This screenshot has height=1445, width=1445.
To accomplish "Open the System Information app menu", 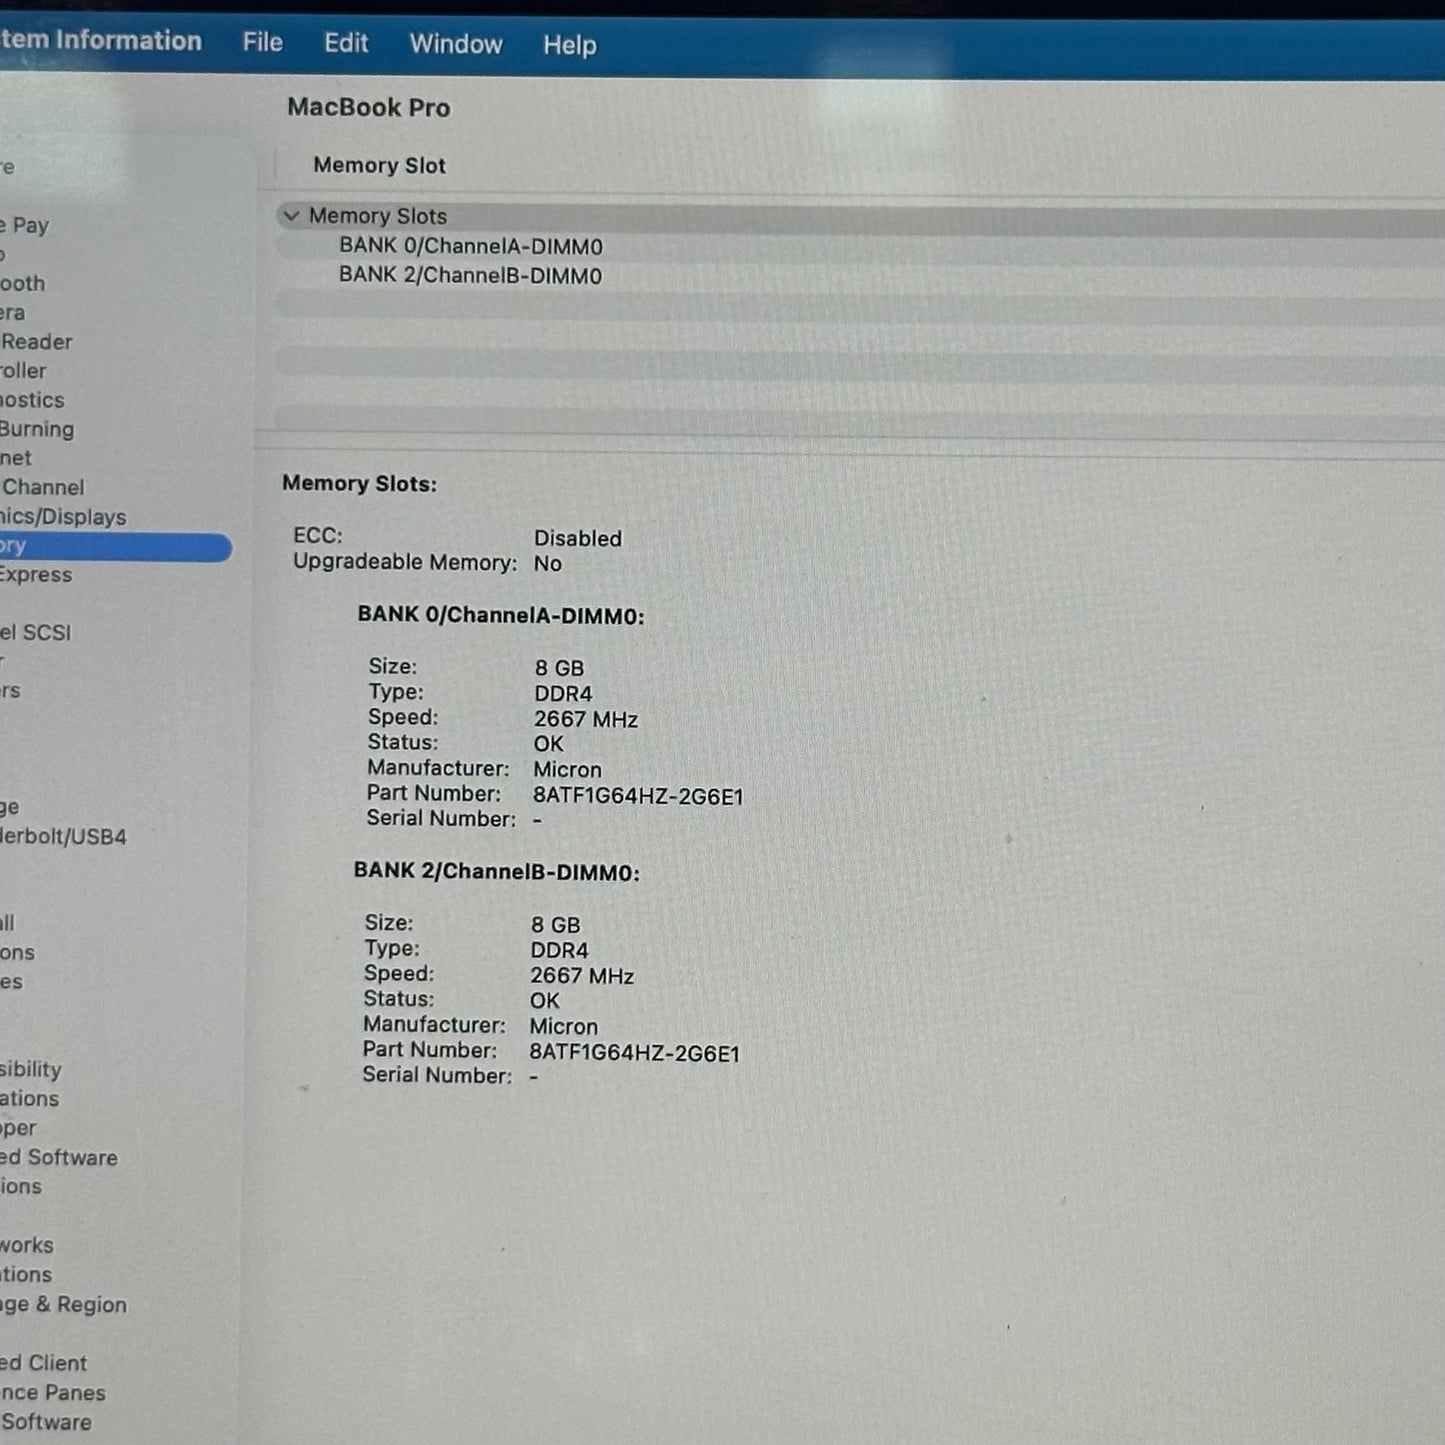I will 100,40.
